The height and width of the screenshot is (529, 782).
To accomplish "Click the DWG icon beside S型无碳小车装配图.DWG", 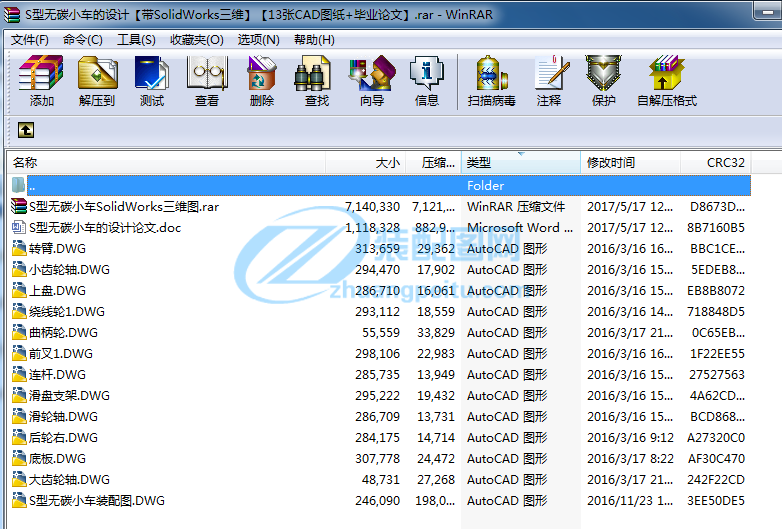I will tap(19, 500).
